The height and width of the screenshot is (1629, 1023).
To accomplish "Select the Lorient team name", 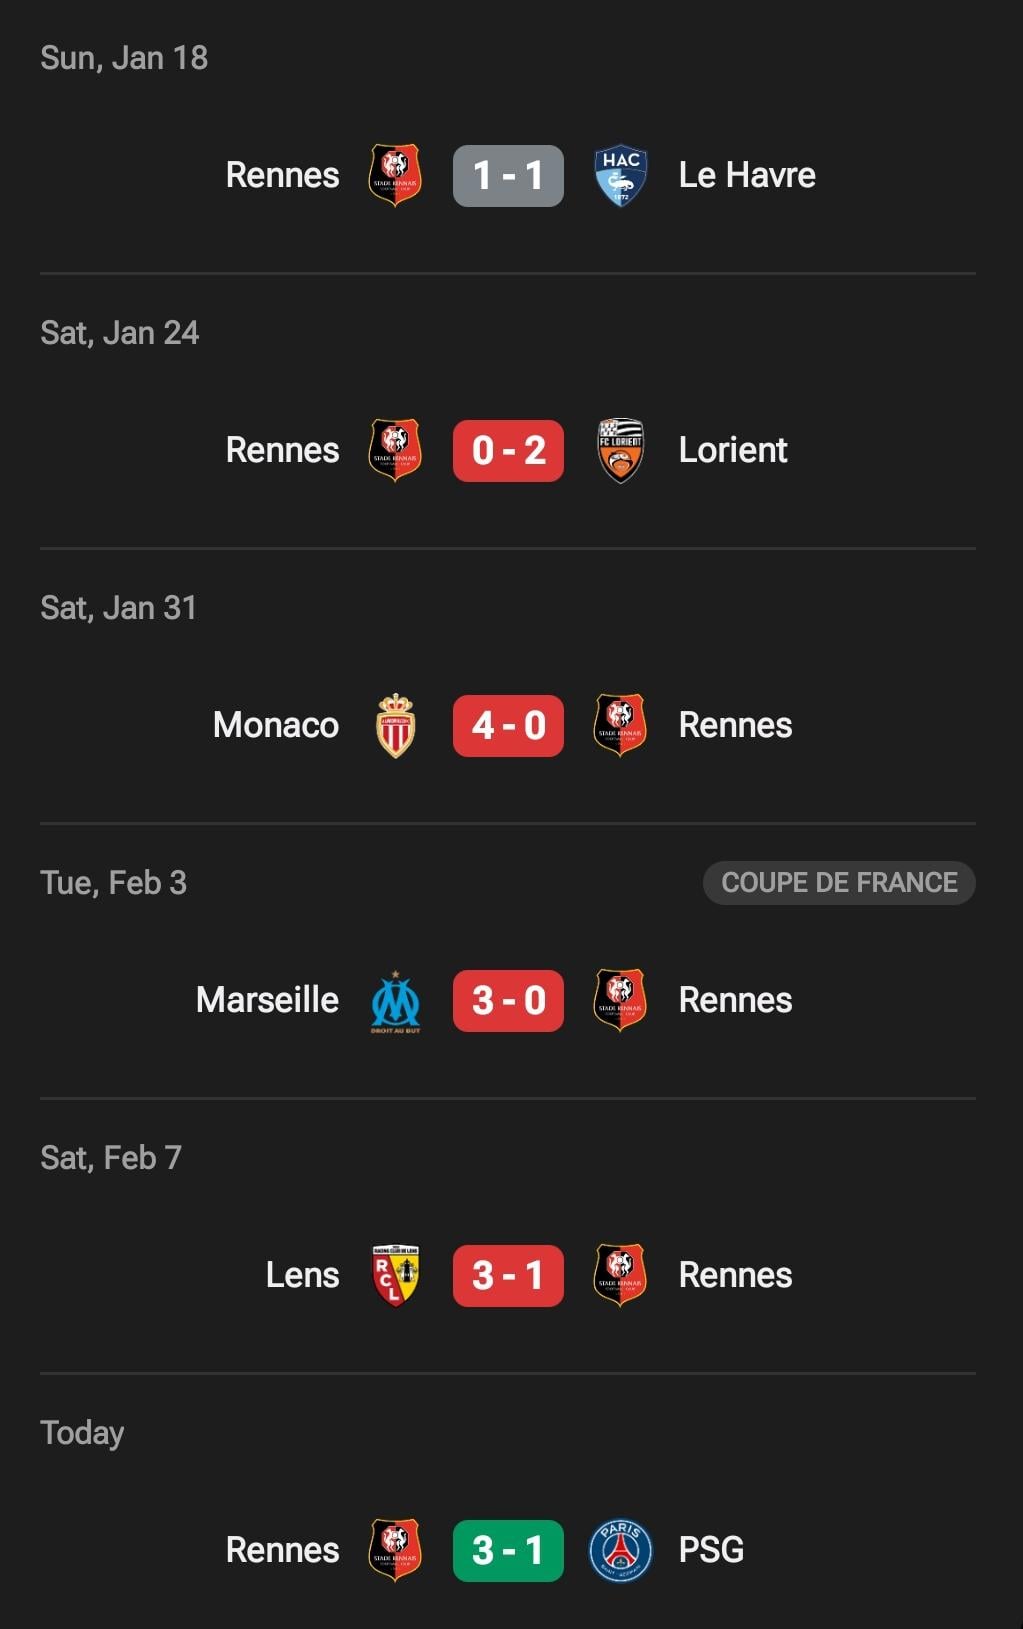I will (733, 451).
